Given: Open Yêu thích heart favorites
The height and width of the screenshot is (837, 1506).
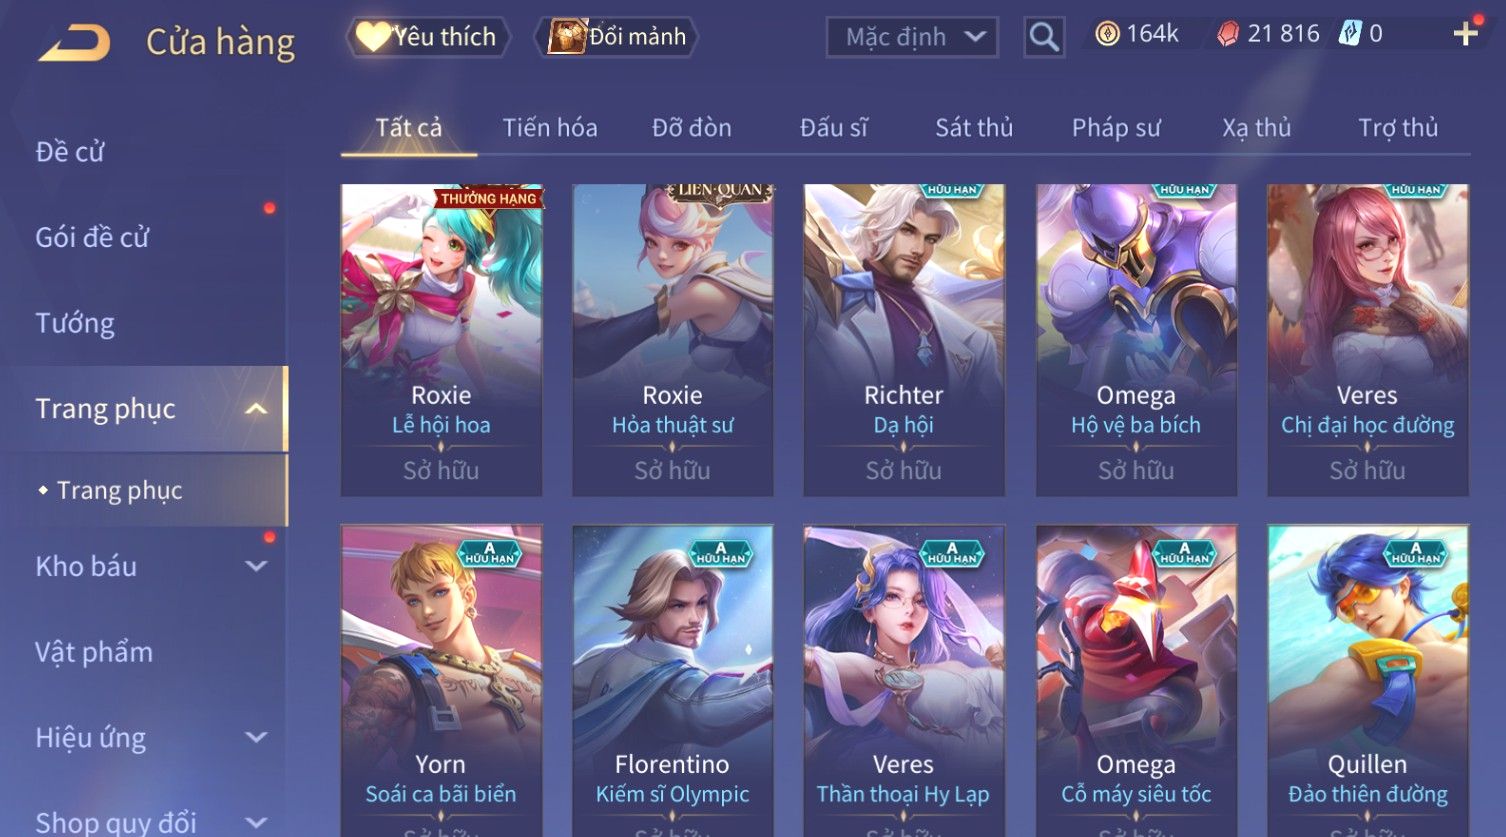Looking at the screenshot, I should pos(428,37).
